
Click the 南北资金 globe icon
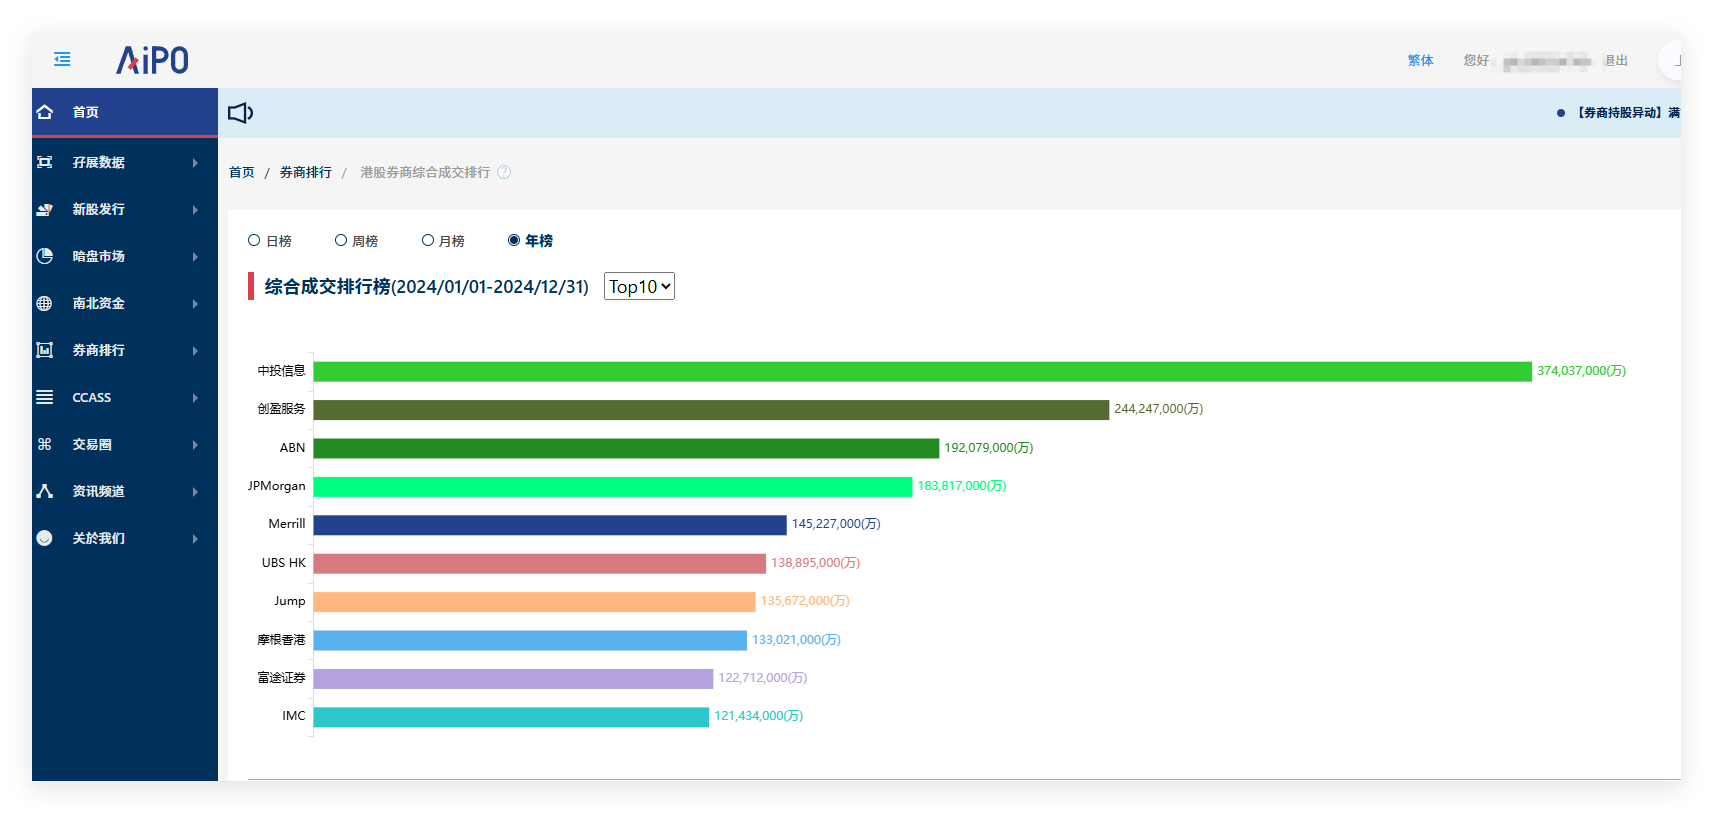(x=45, y=303)
